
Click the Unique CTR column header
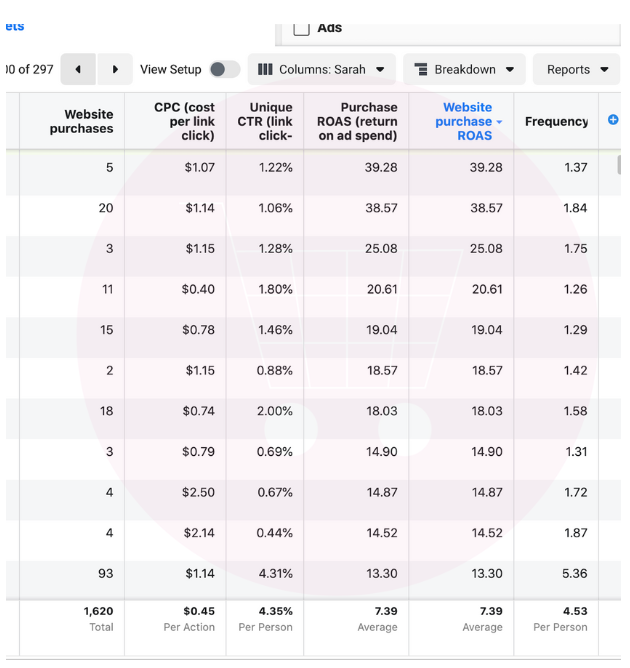(265, 121)
